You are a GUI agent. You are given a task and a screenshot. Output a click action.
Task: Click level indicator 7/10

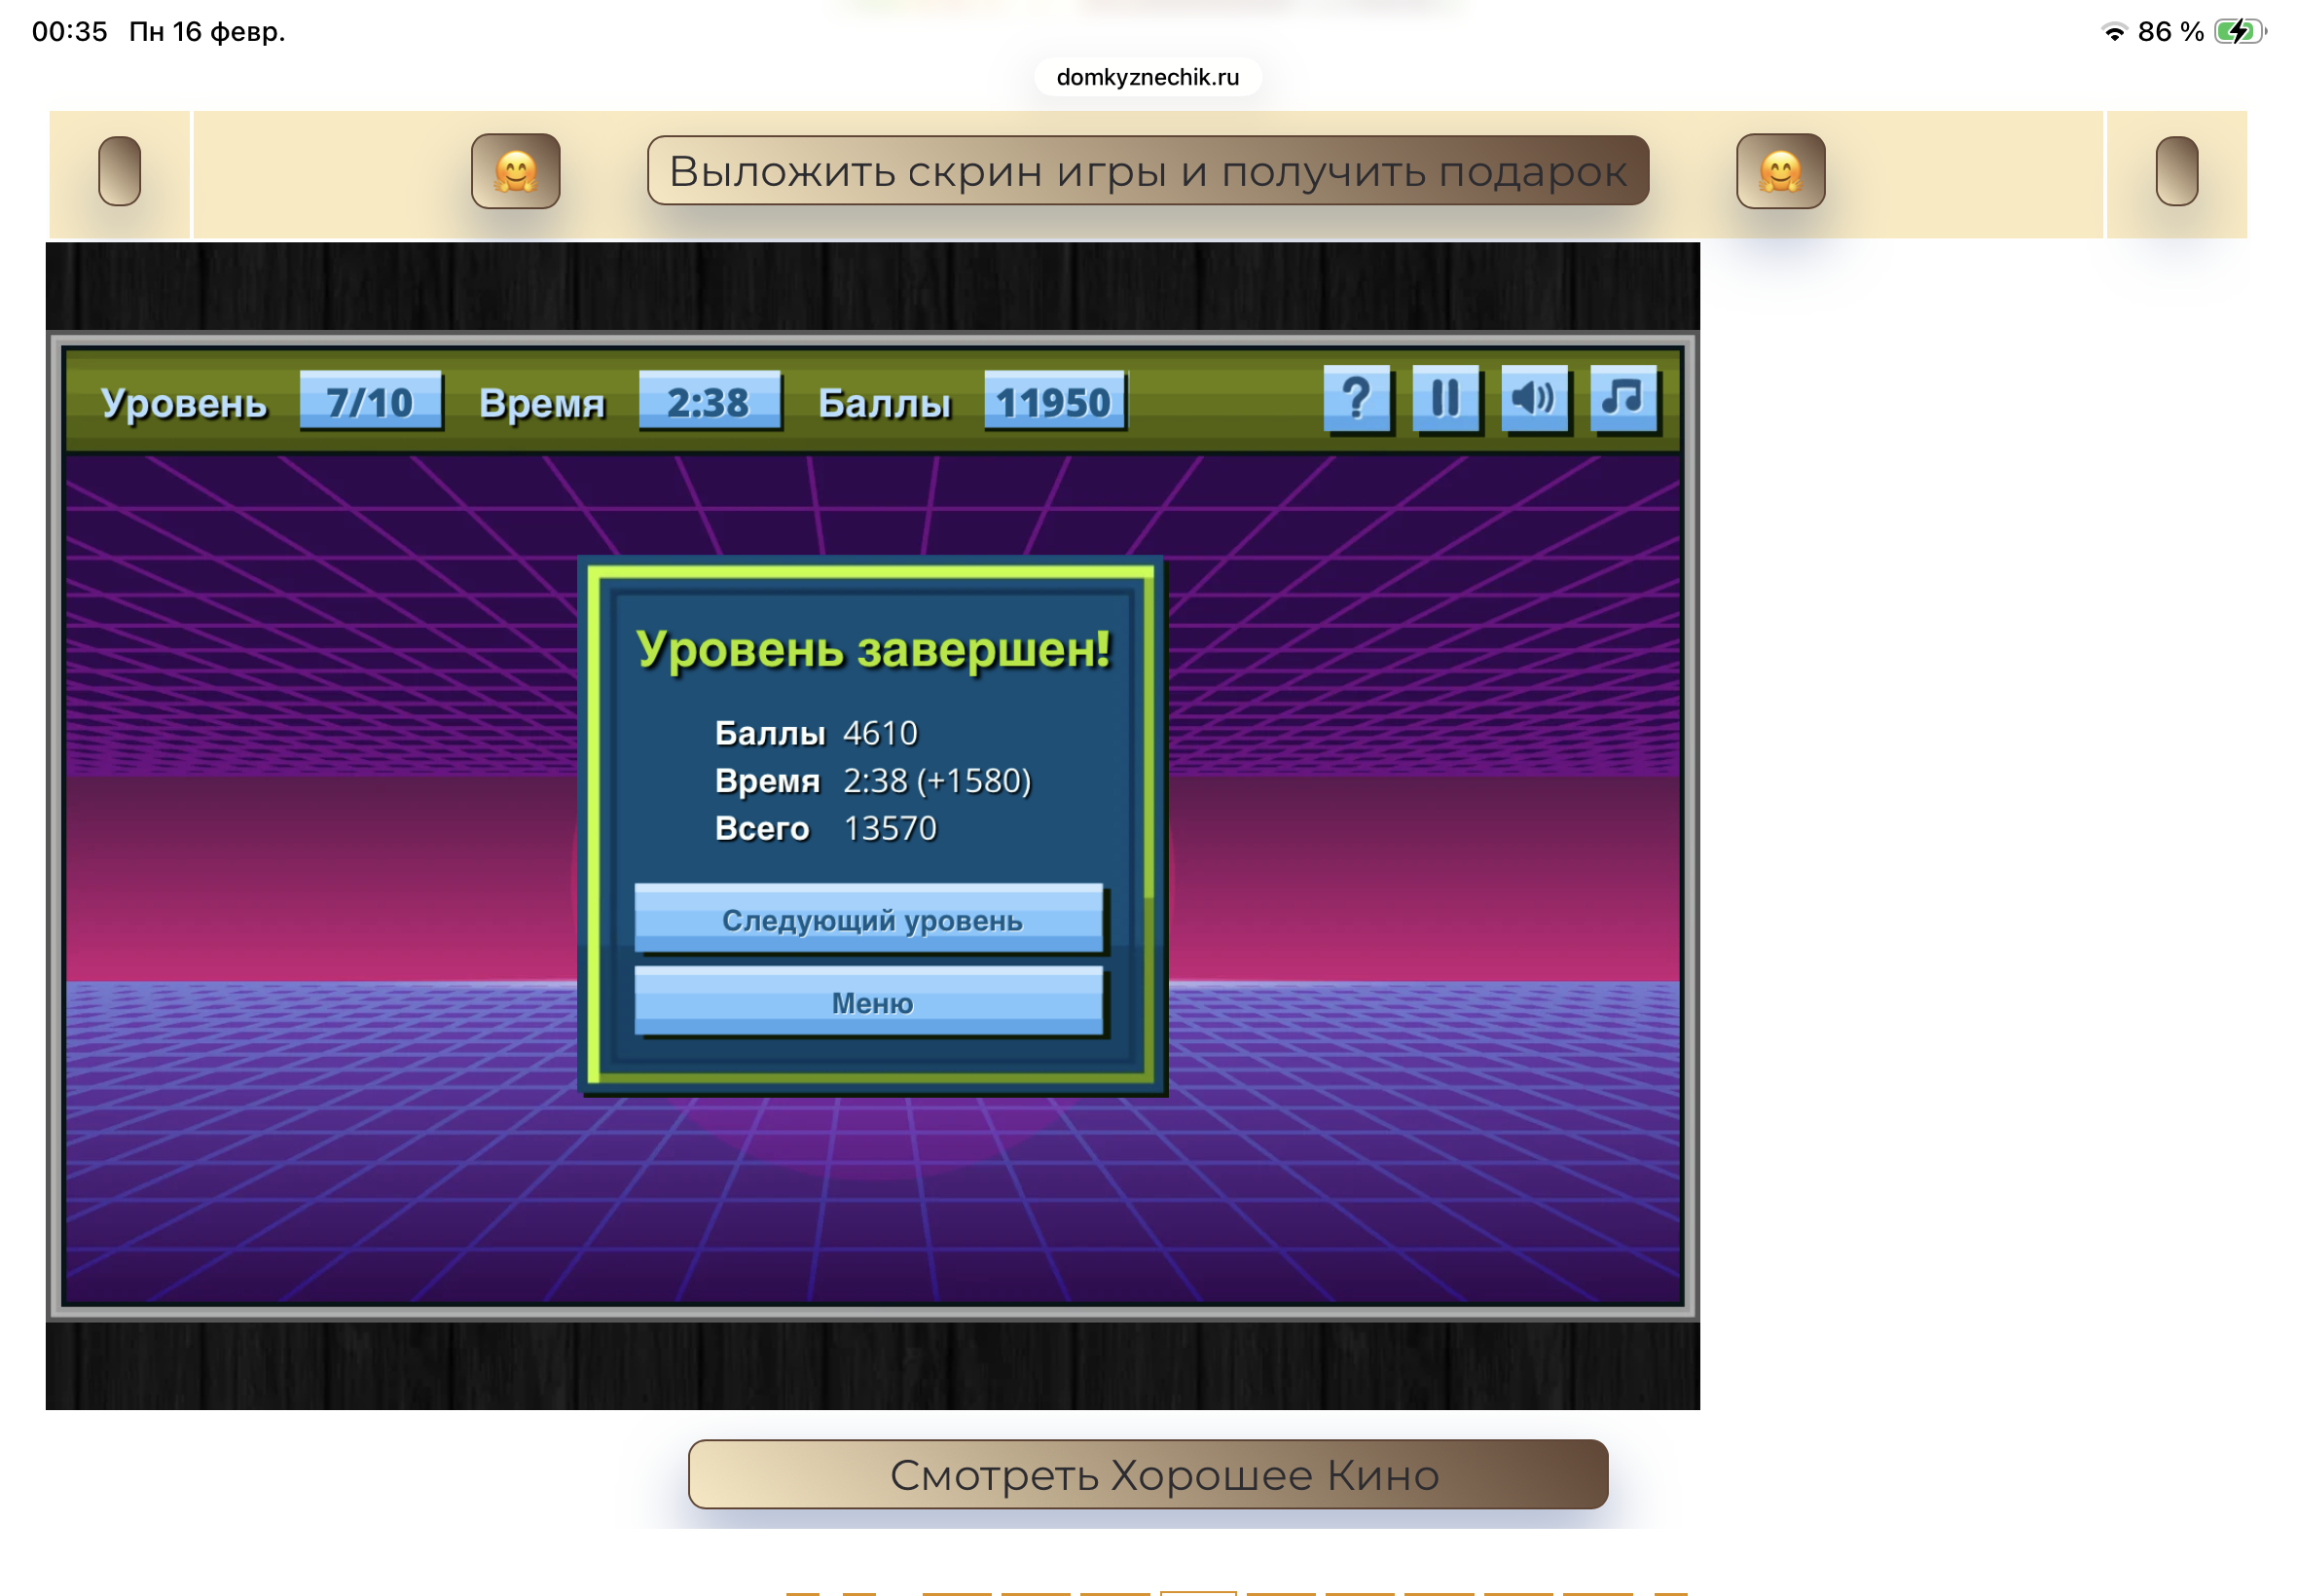point(370,402)
